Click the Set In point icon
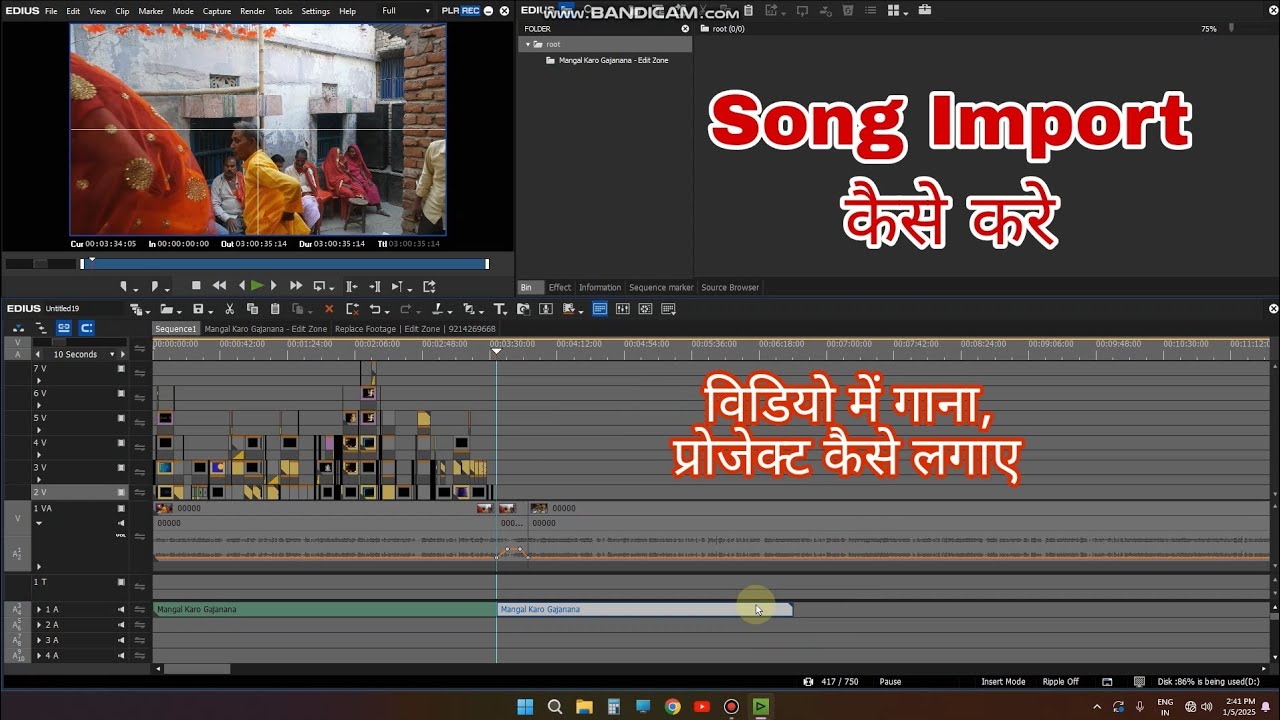 point(125,286)
